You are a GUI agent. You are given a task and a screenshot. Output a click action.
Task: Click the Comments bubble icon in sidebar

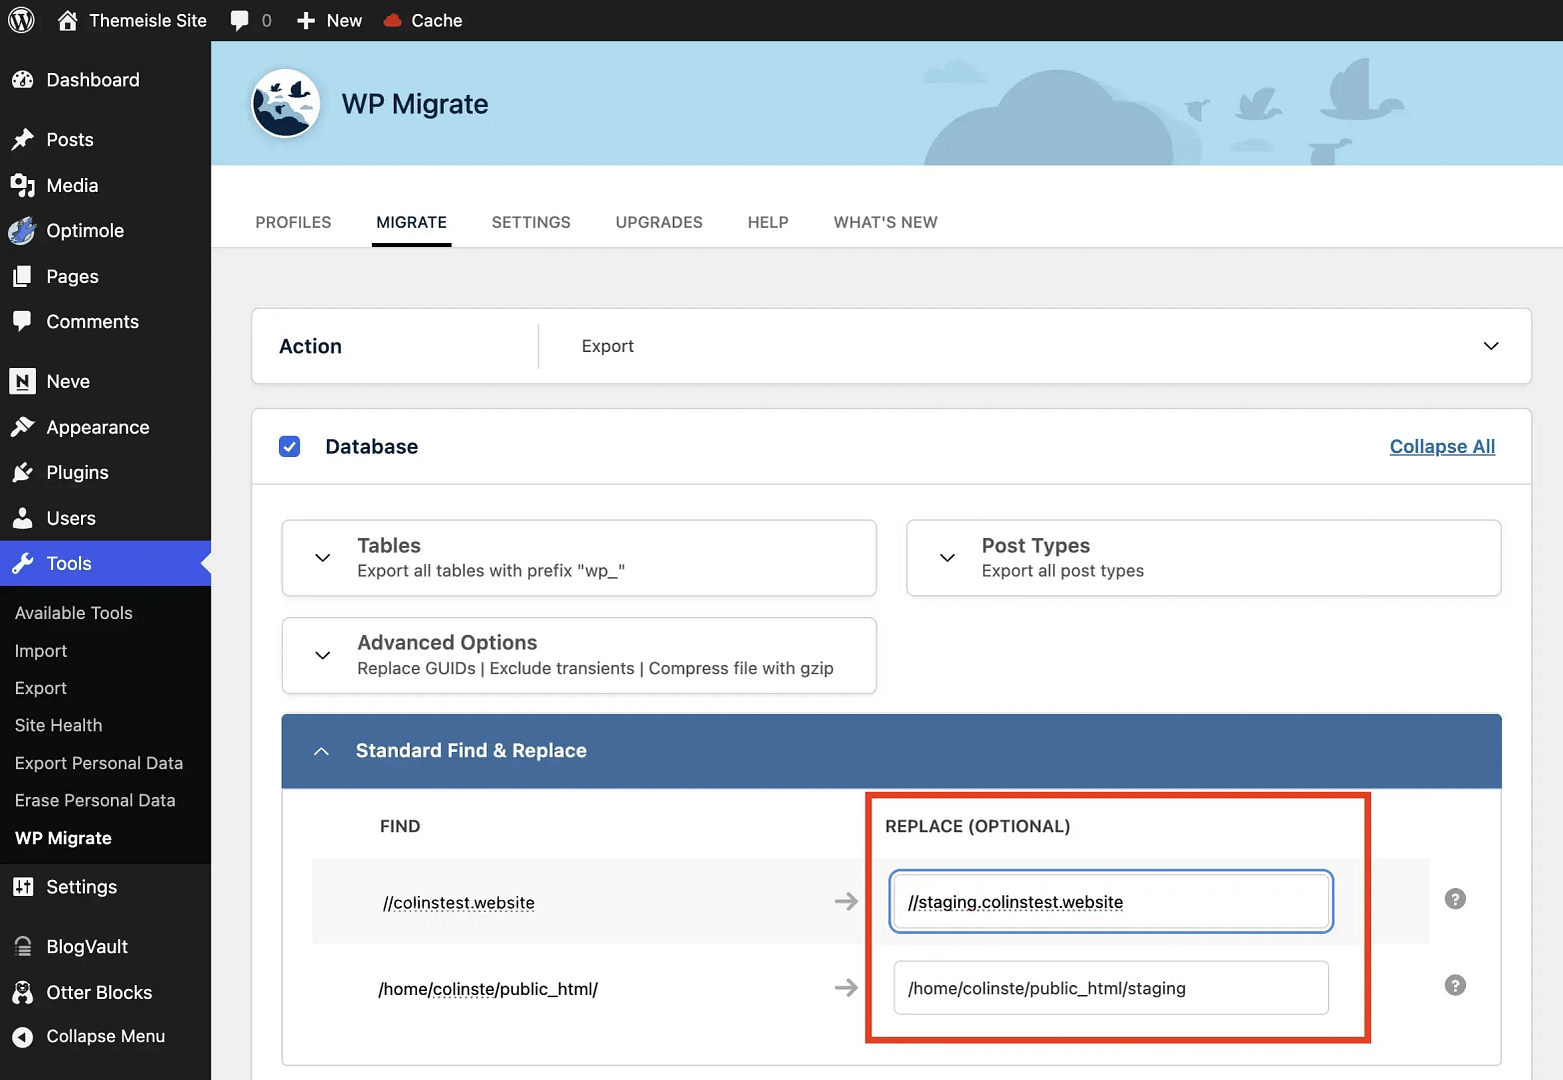(22, 321)
